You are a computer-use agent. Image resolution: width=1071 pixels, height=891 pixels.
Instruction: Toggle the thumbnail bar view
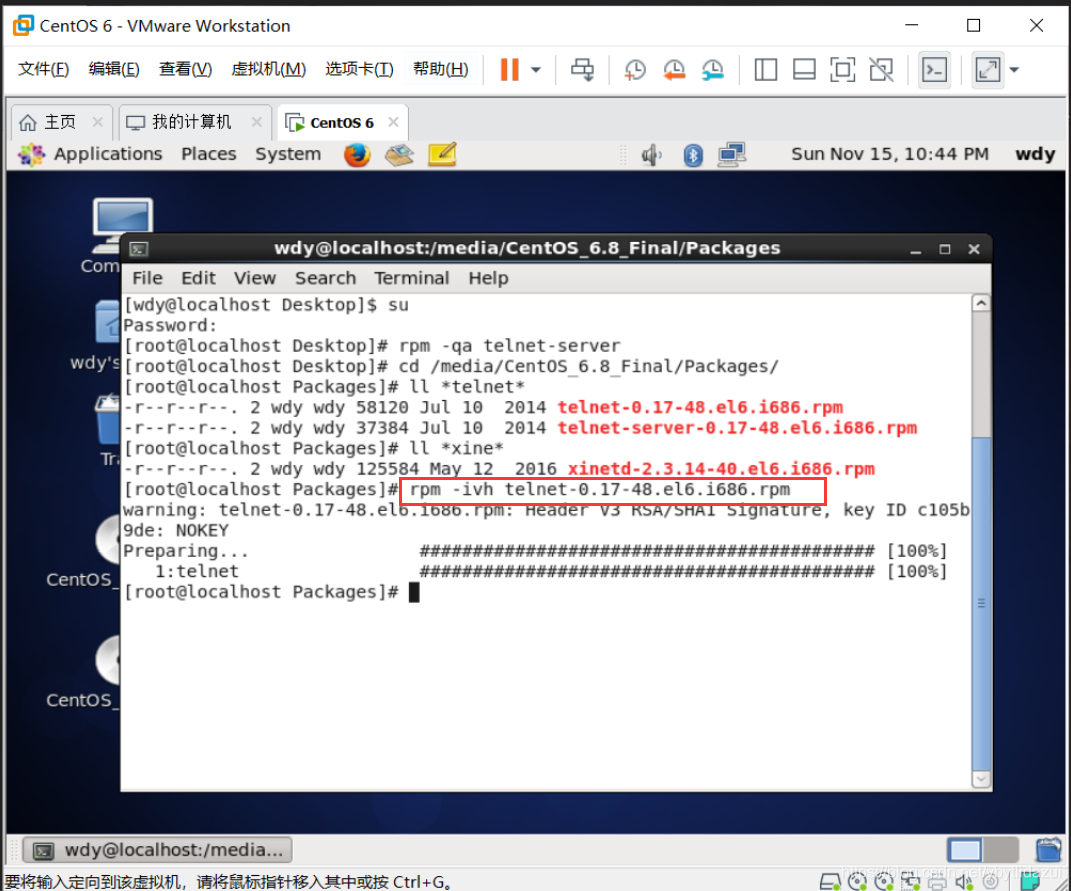coord(804,69)
